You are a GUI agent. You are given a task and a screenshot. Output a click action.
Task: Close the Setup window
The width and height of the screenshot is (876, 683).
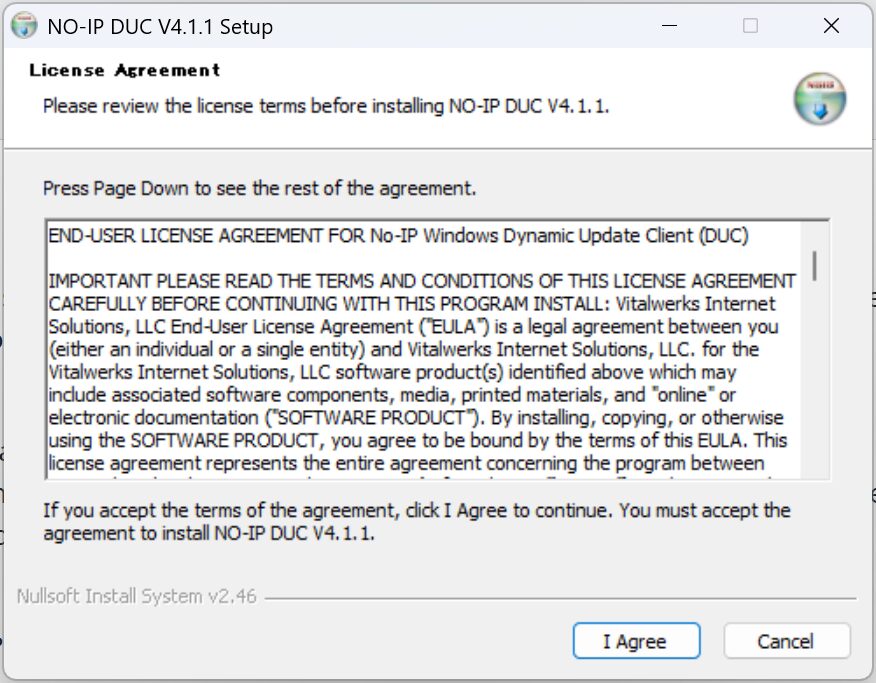point(831,27)
